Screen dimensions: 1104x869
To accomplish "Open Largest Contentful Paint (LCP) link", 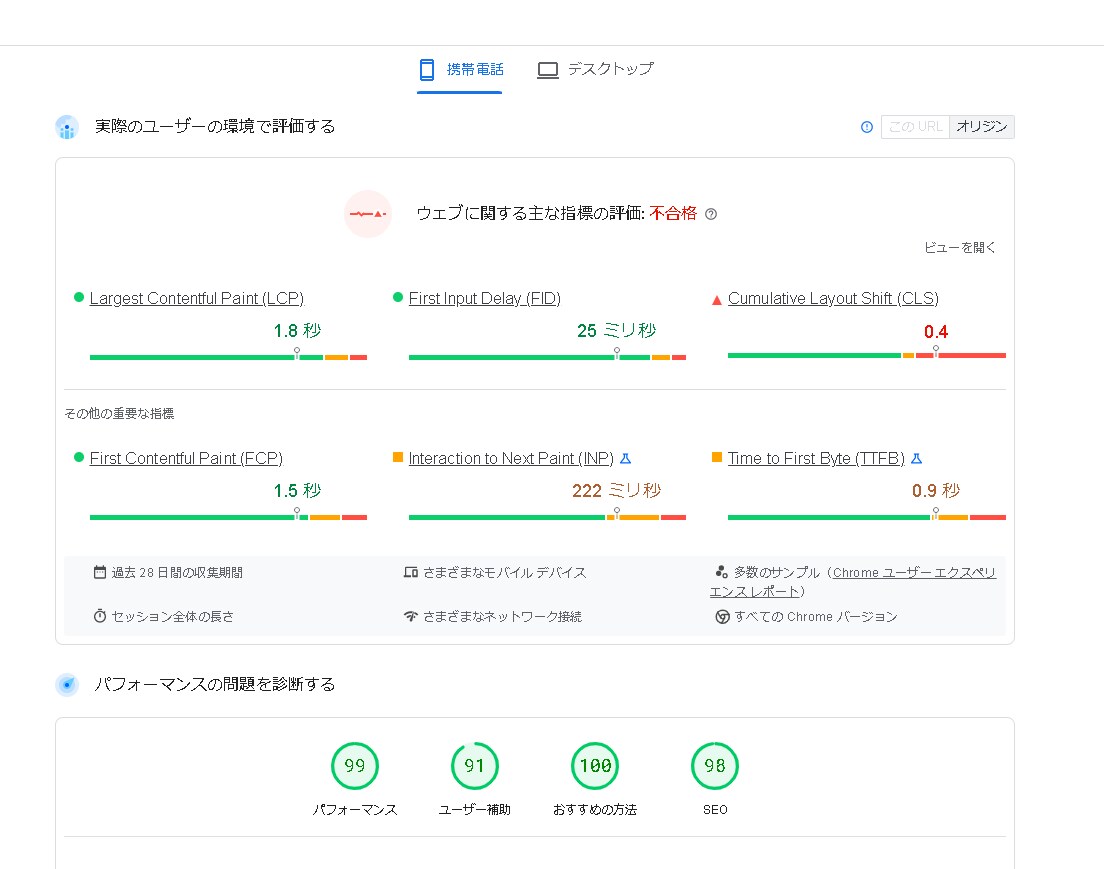I will click(196, 299).
